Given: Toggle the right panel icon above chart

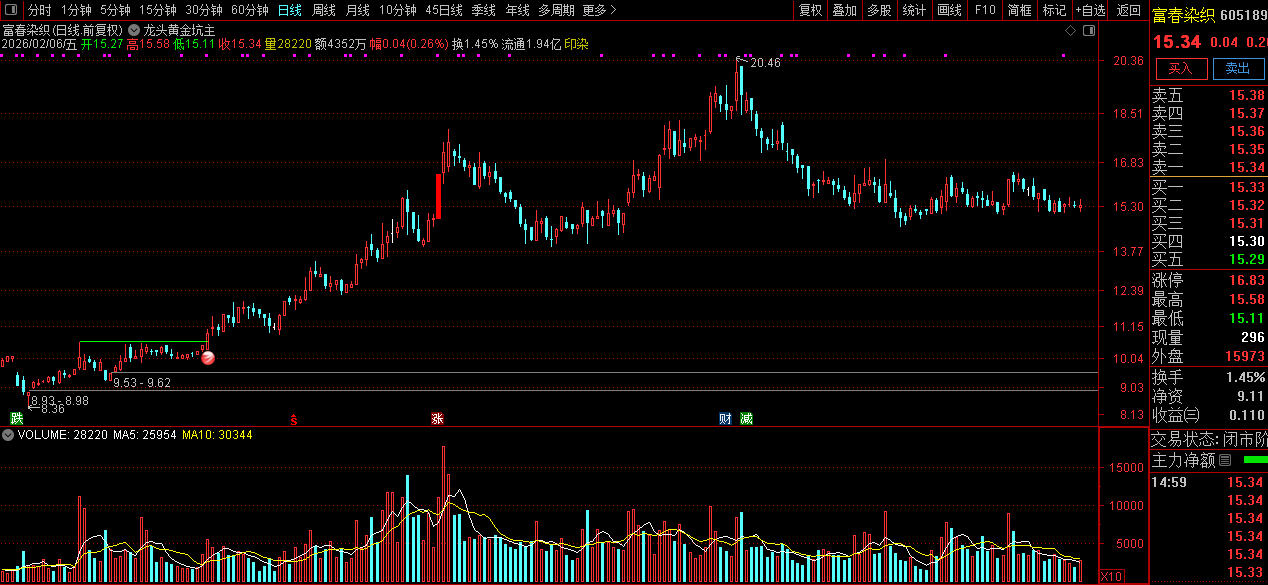Looking at the screenshot, I should (1087, 31).
